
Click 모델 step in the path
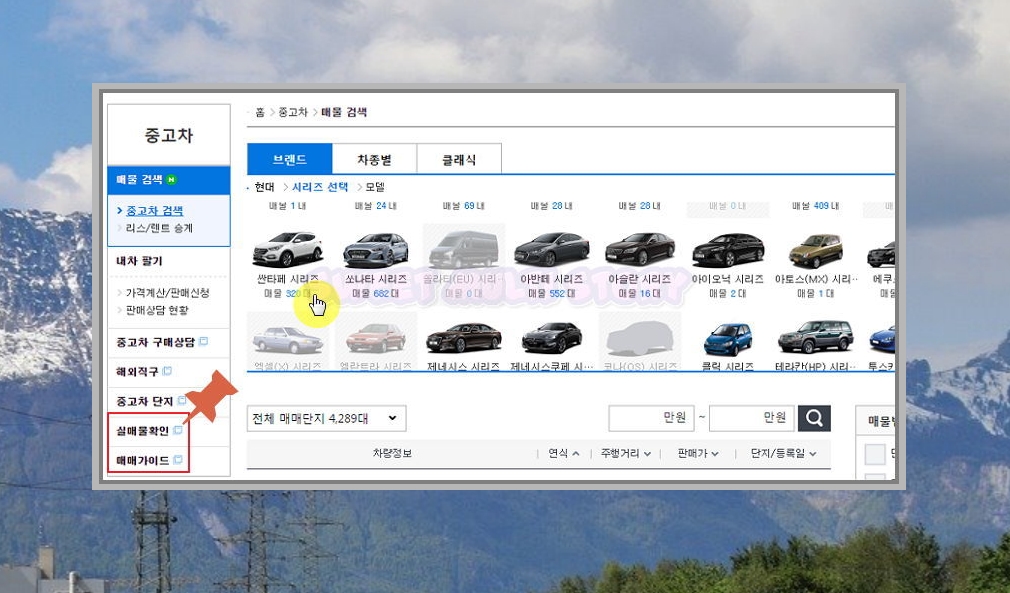point(375,187)
